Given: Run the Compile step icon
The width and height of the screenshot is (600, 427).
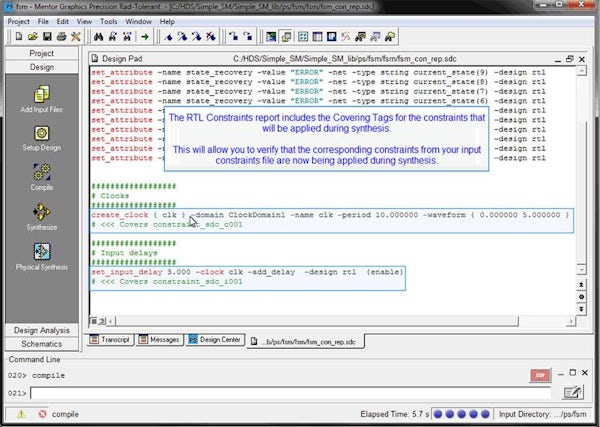Looking at the screenshot, I should [41, 172].
